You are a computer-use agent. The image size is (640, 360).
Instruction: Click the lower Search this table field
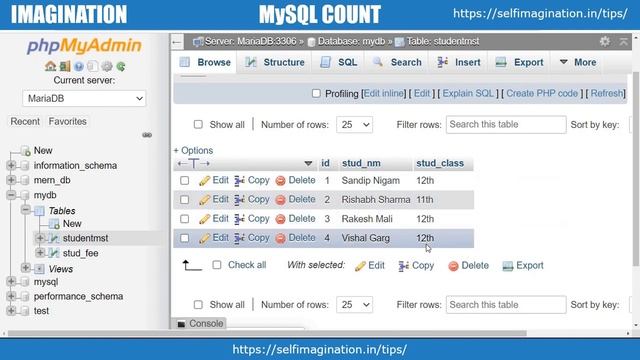[x=506, y=304]
